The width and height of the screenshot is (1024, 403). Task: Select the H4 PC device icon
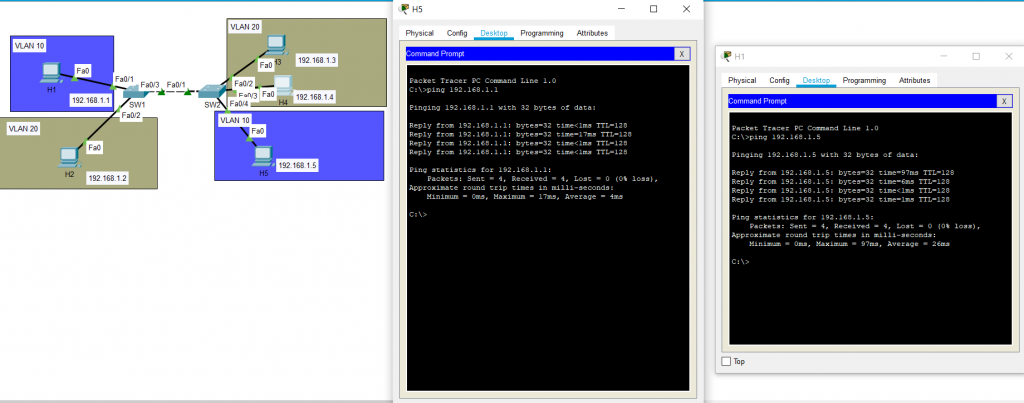284,87
